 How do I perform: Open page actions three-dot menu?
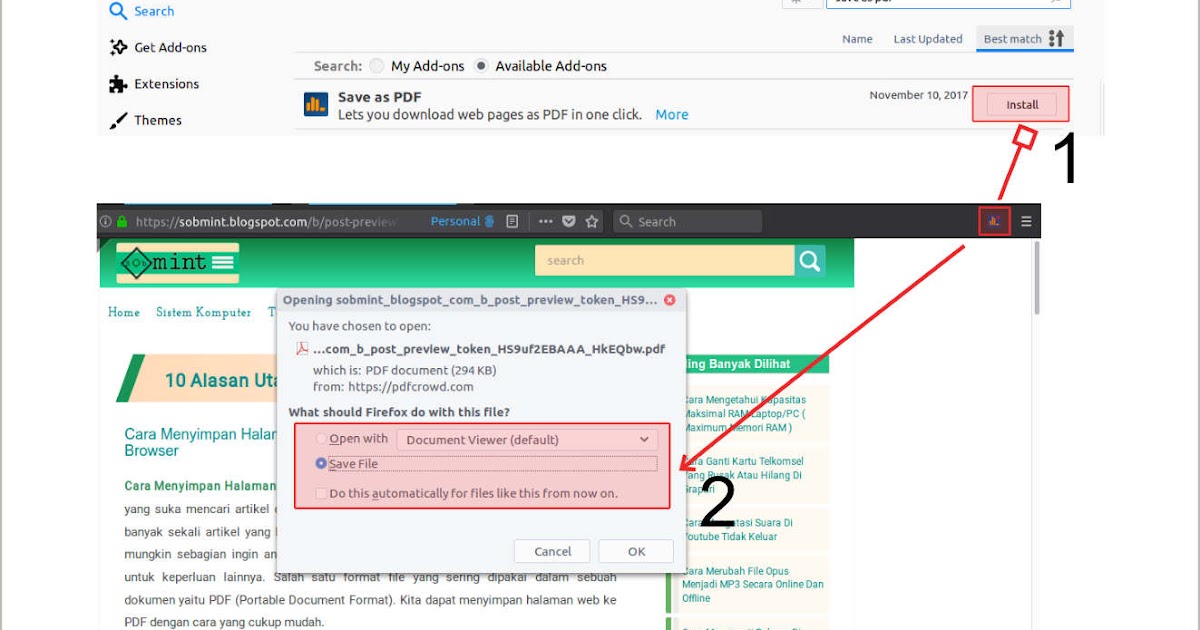[x=545, y=221]
